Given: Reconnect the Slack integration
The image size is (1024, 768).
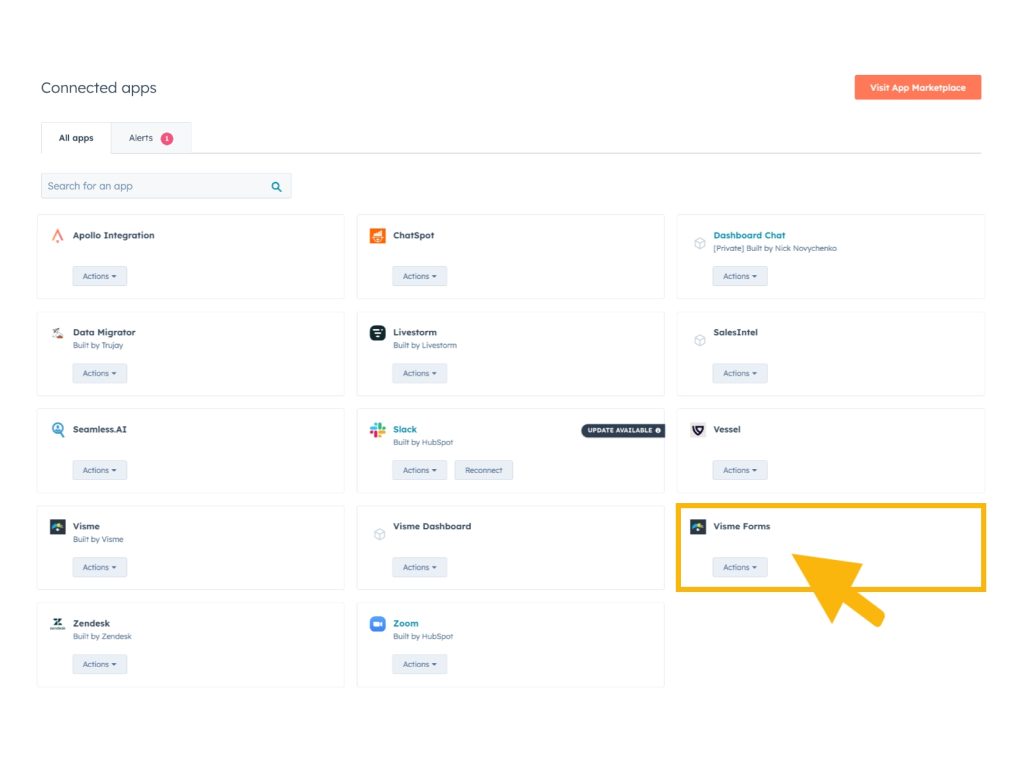Looking at the screenshot, I should click(x=483, y=470).
